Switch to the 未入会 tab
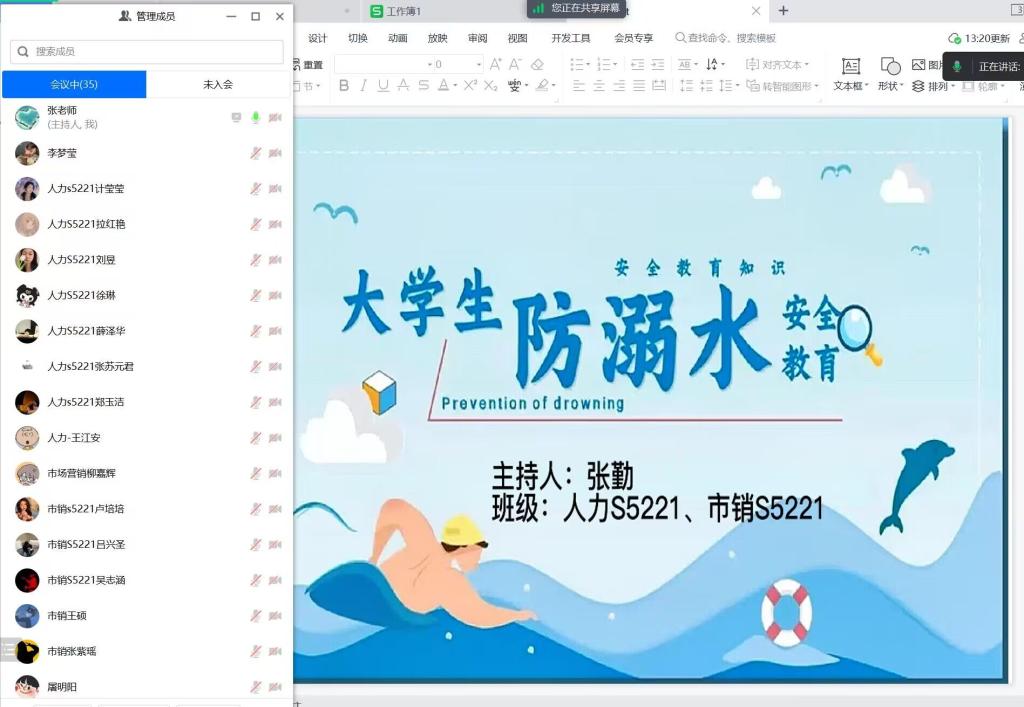 (x=218, y=85)
